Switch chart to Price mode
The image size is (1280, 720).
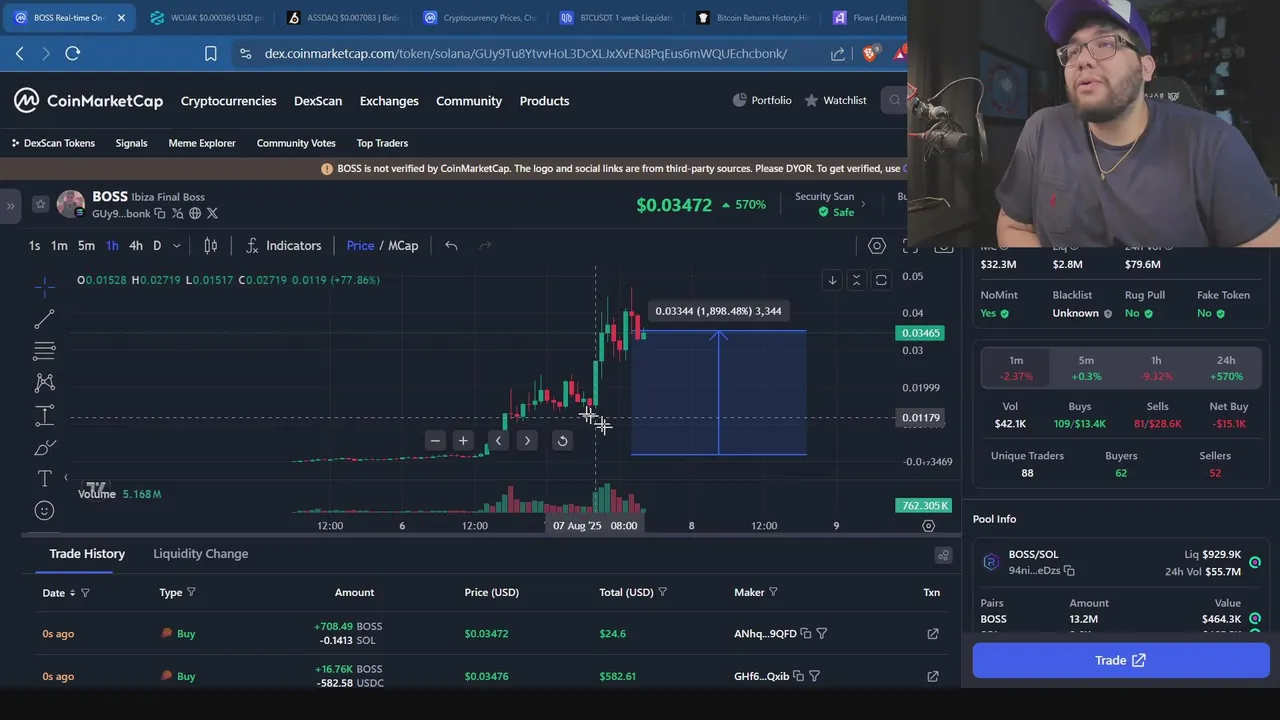[360, 245]
